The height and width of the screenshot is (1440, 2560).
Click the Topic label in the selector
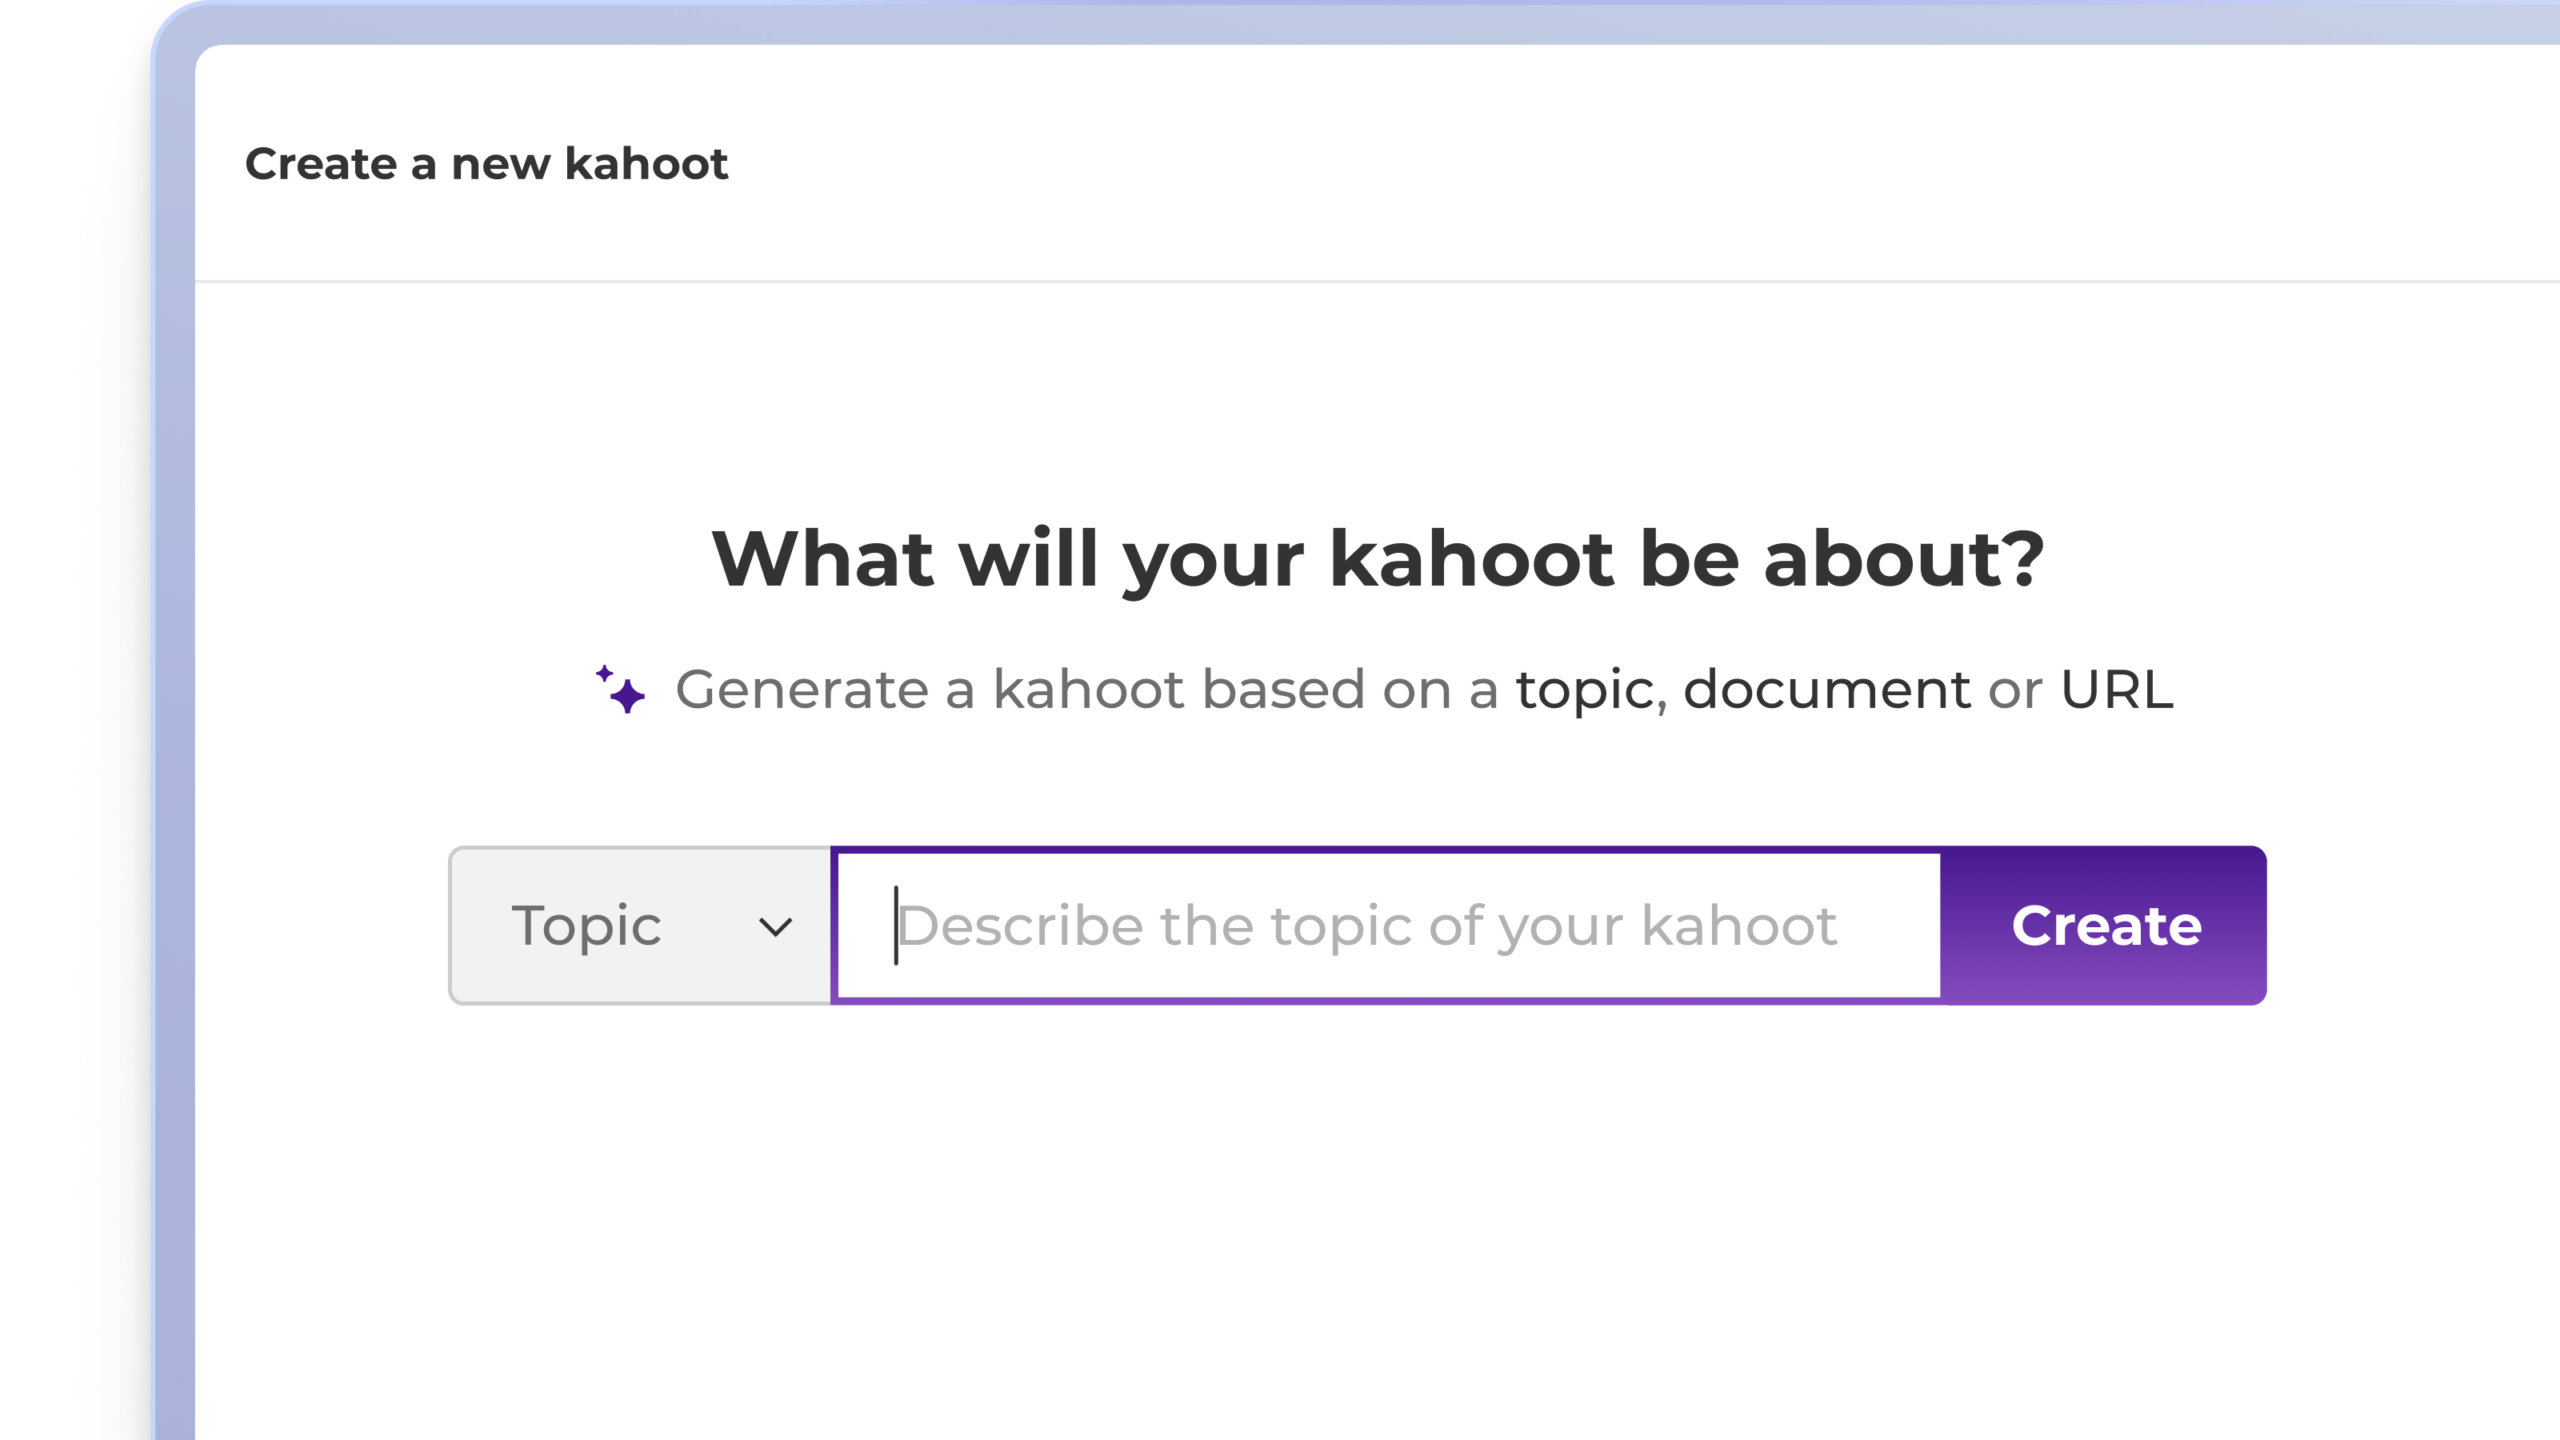[x=586, y=926]
